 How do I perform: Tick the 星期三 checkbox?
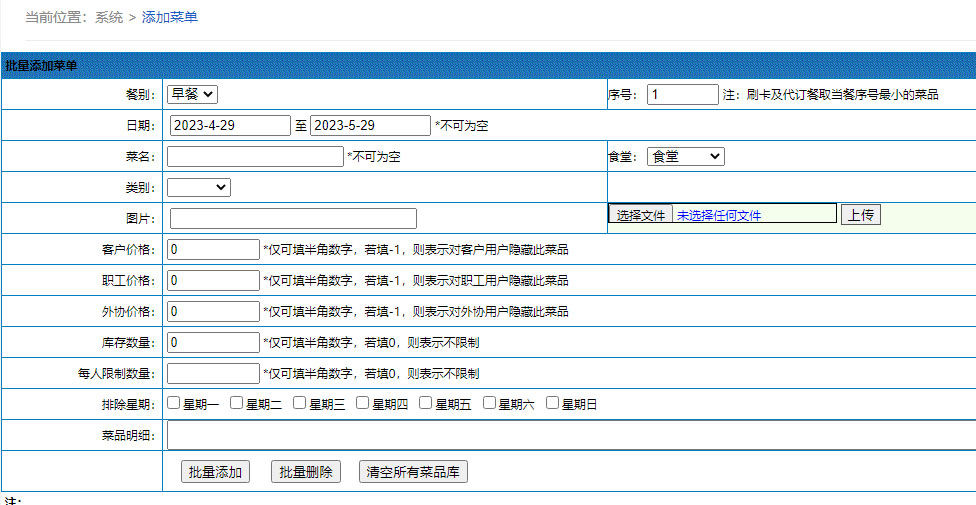(300, 404)
